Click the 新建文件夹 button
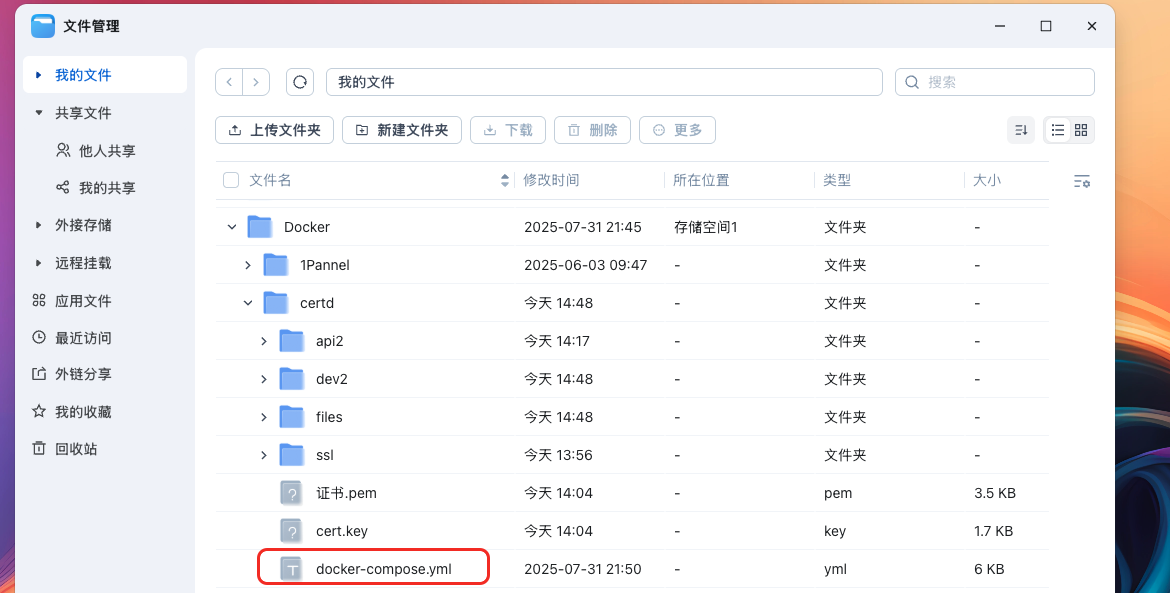This screenshot has width=1170, height=593. point(401,130)
